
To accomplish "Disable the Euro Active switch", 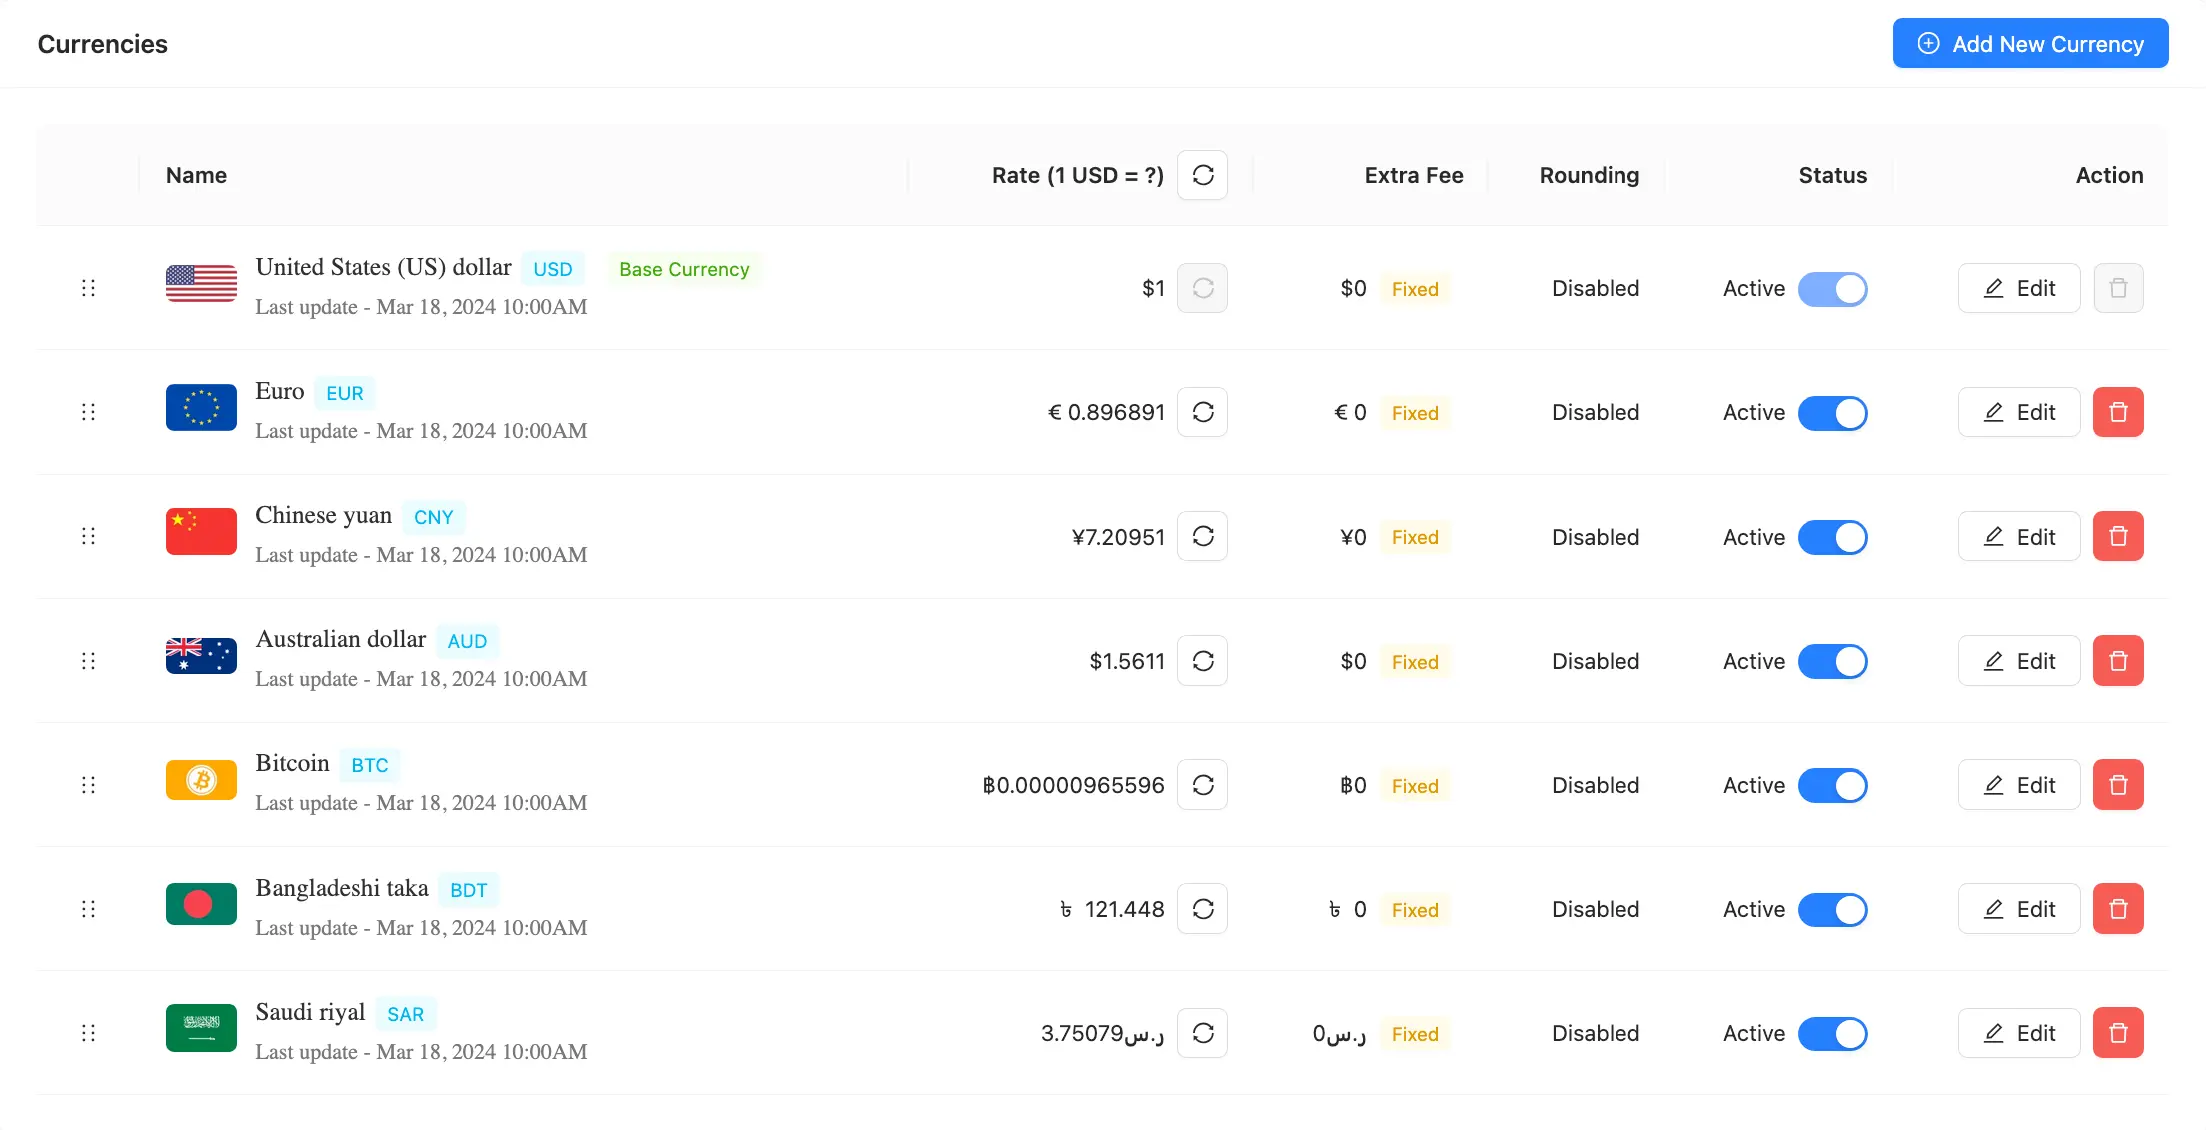I will click(x=1832, y=413).
